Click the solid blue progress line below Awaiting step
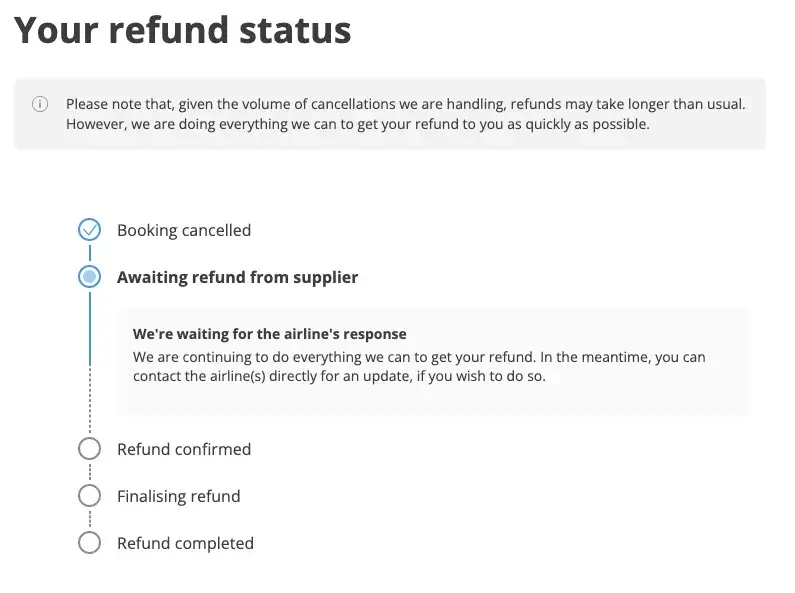 click(x=90, y=328)
